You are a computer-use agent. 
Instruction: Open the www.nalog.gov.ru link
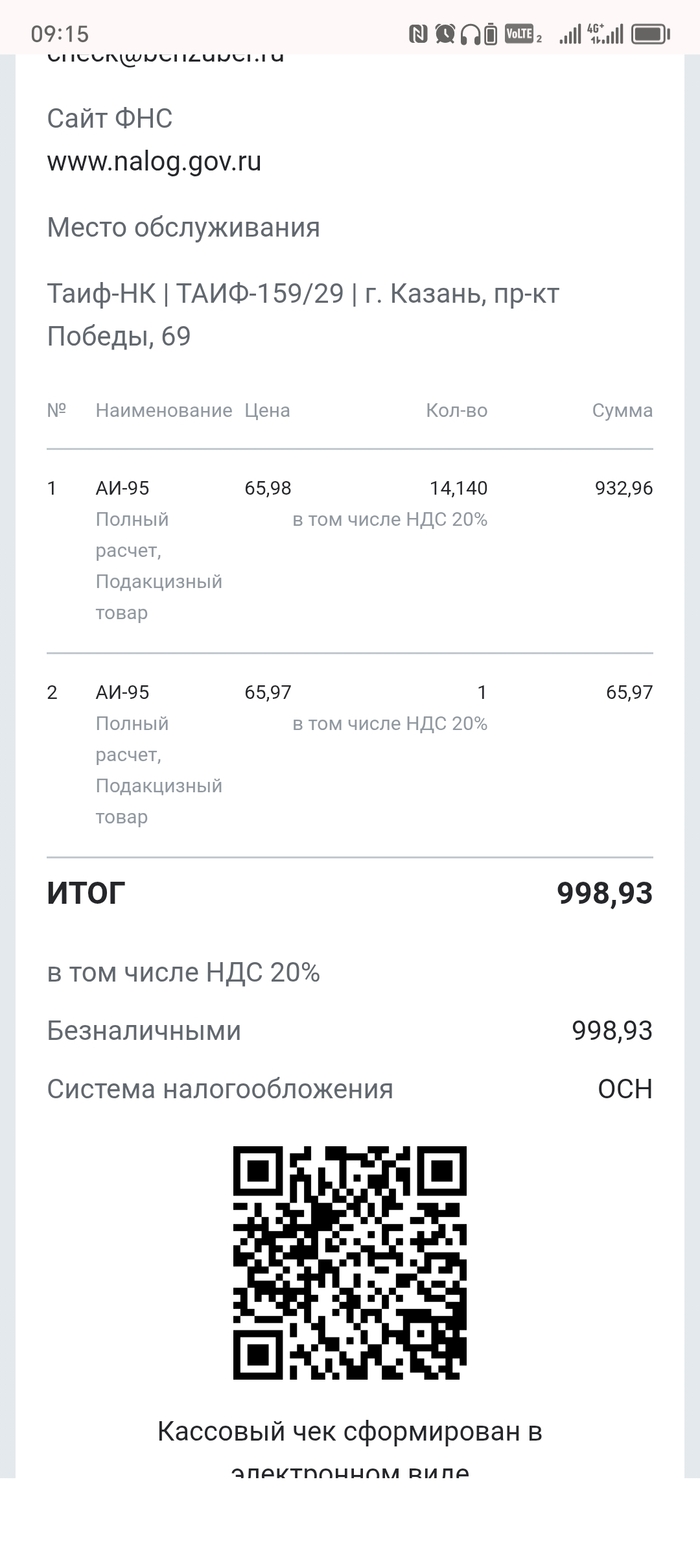pos(154,162)
